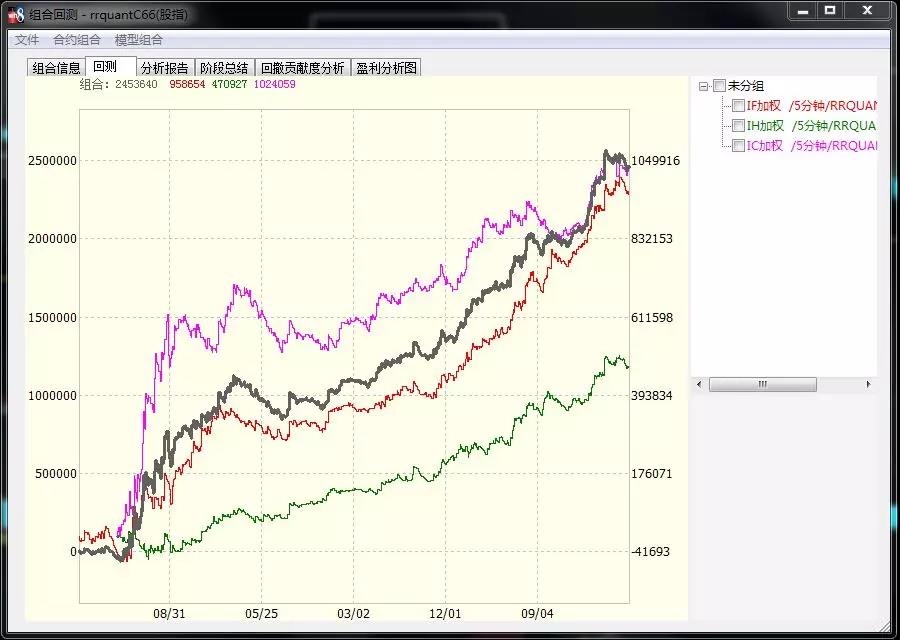The height and width of the screenshot is (640, 900).
Task: Check the IH加权 contract checkbox
Action: (x=738, y=125)
